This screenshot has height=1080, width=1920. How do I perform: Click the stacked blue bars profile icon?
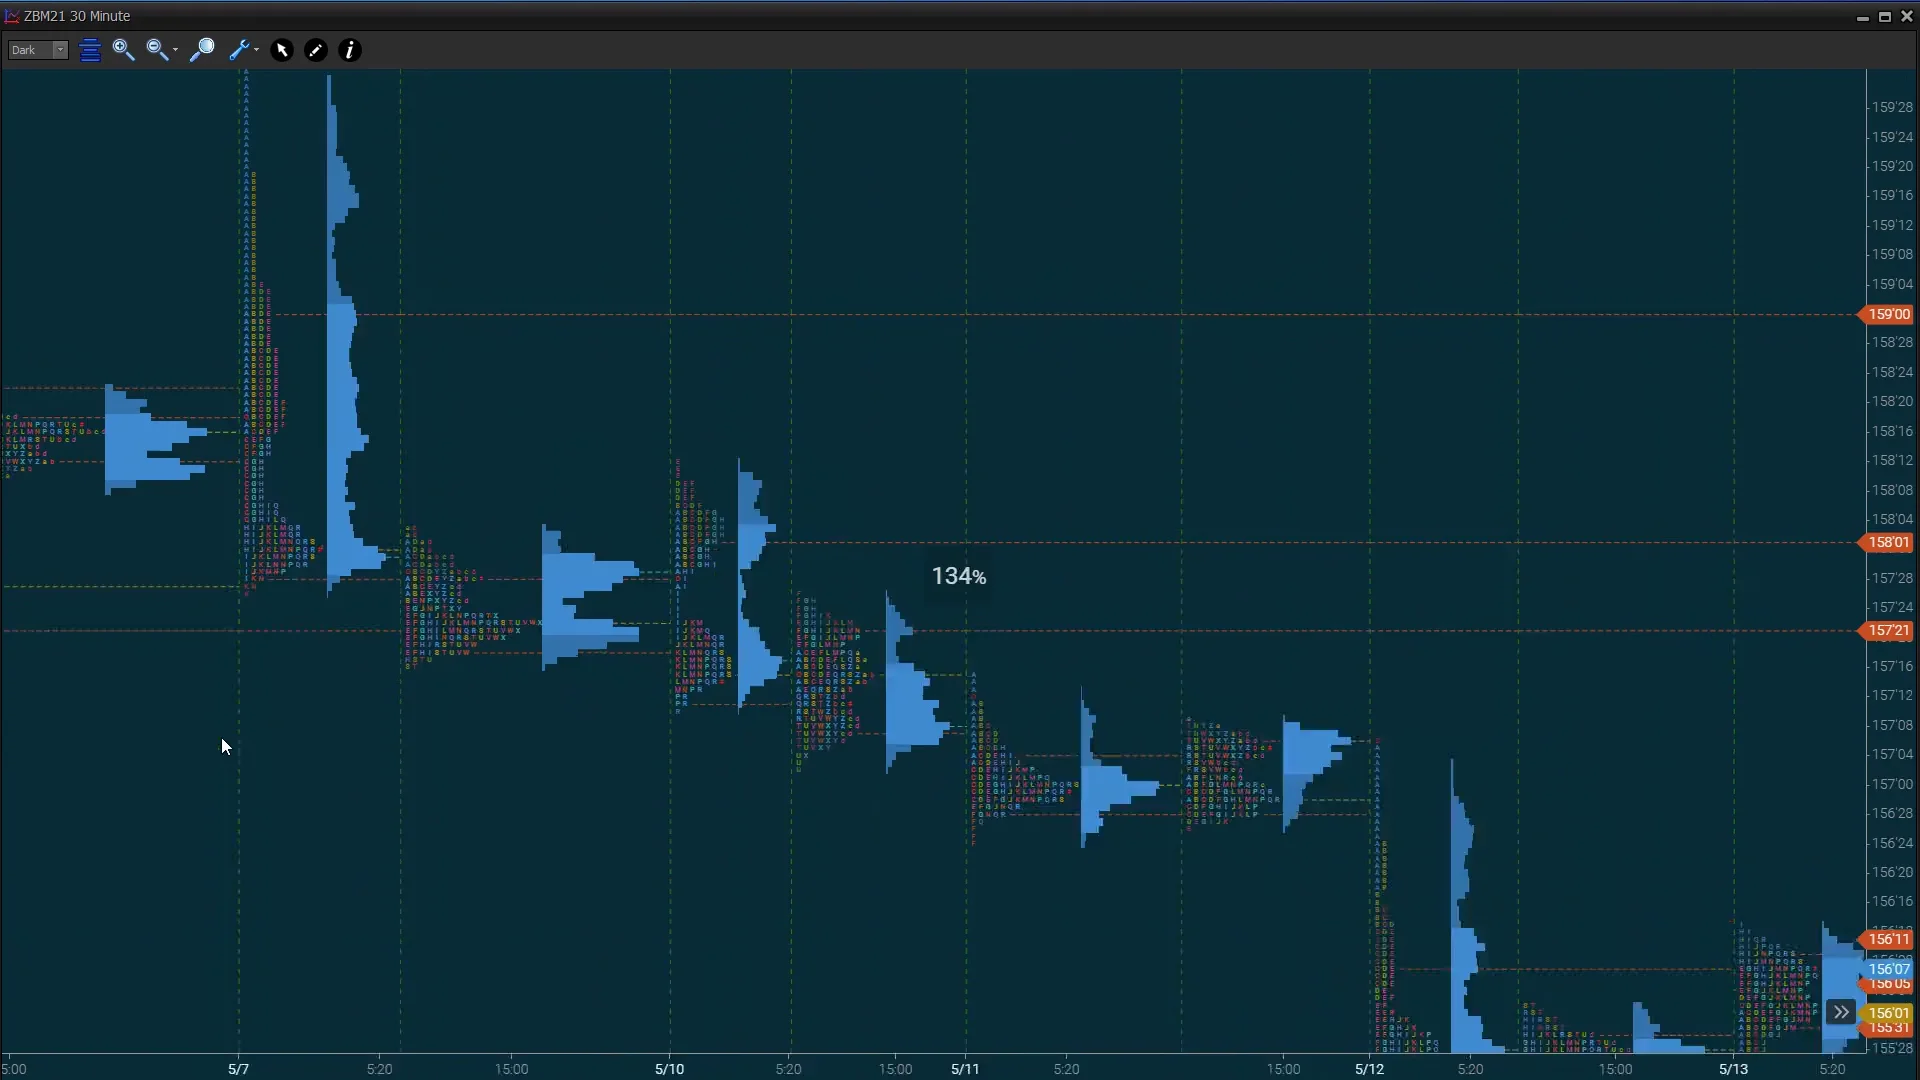click(90, 50)
